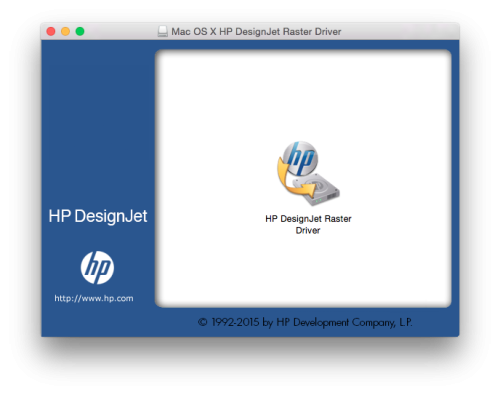Zoom the window with the green button

click(80, 31)
